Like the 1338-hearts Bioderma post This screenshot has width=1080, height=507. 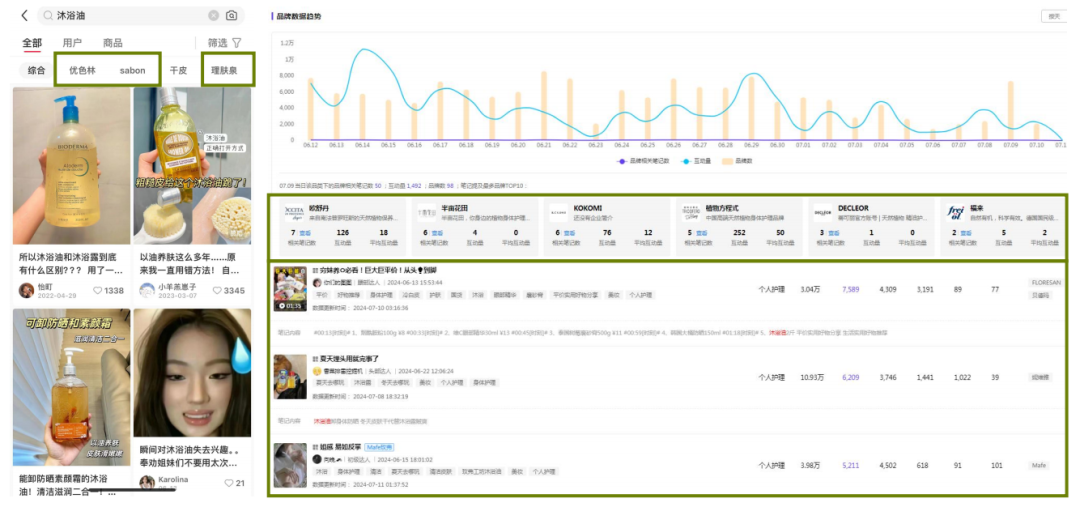pyautogui.click(x=98, y=291)
